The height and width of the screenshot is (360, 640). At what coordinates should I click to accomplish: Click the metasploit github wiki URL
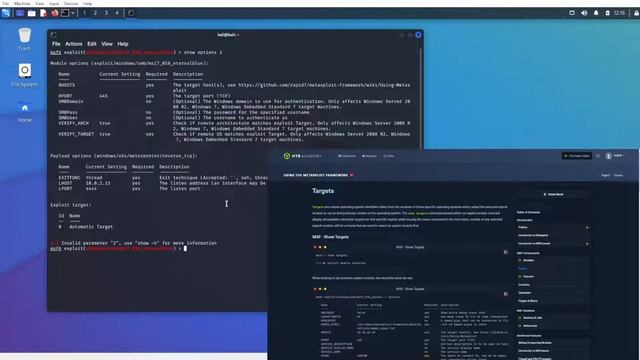pyautogui.click(x=324, y=85)
